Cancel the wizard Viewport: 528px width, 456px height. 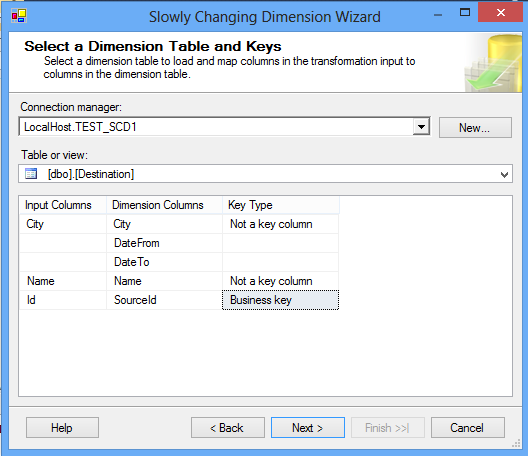(468, 428)
